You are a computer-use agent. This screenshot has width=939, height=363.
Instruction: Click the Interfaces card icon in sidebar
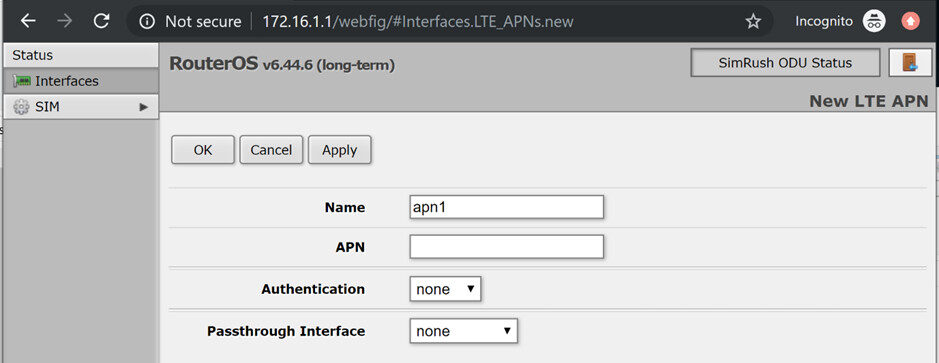click(x=22, y=81)
